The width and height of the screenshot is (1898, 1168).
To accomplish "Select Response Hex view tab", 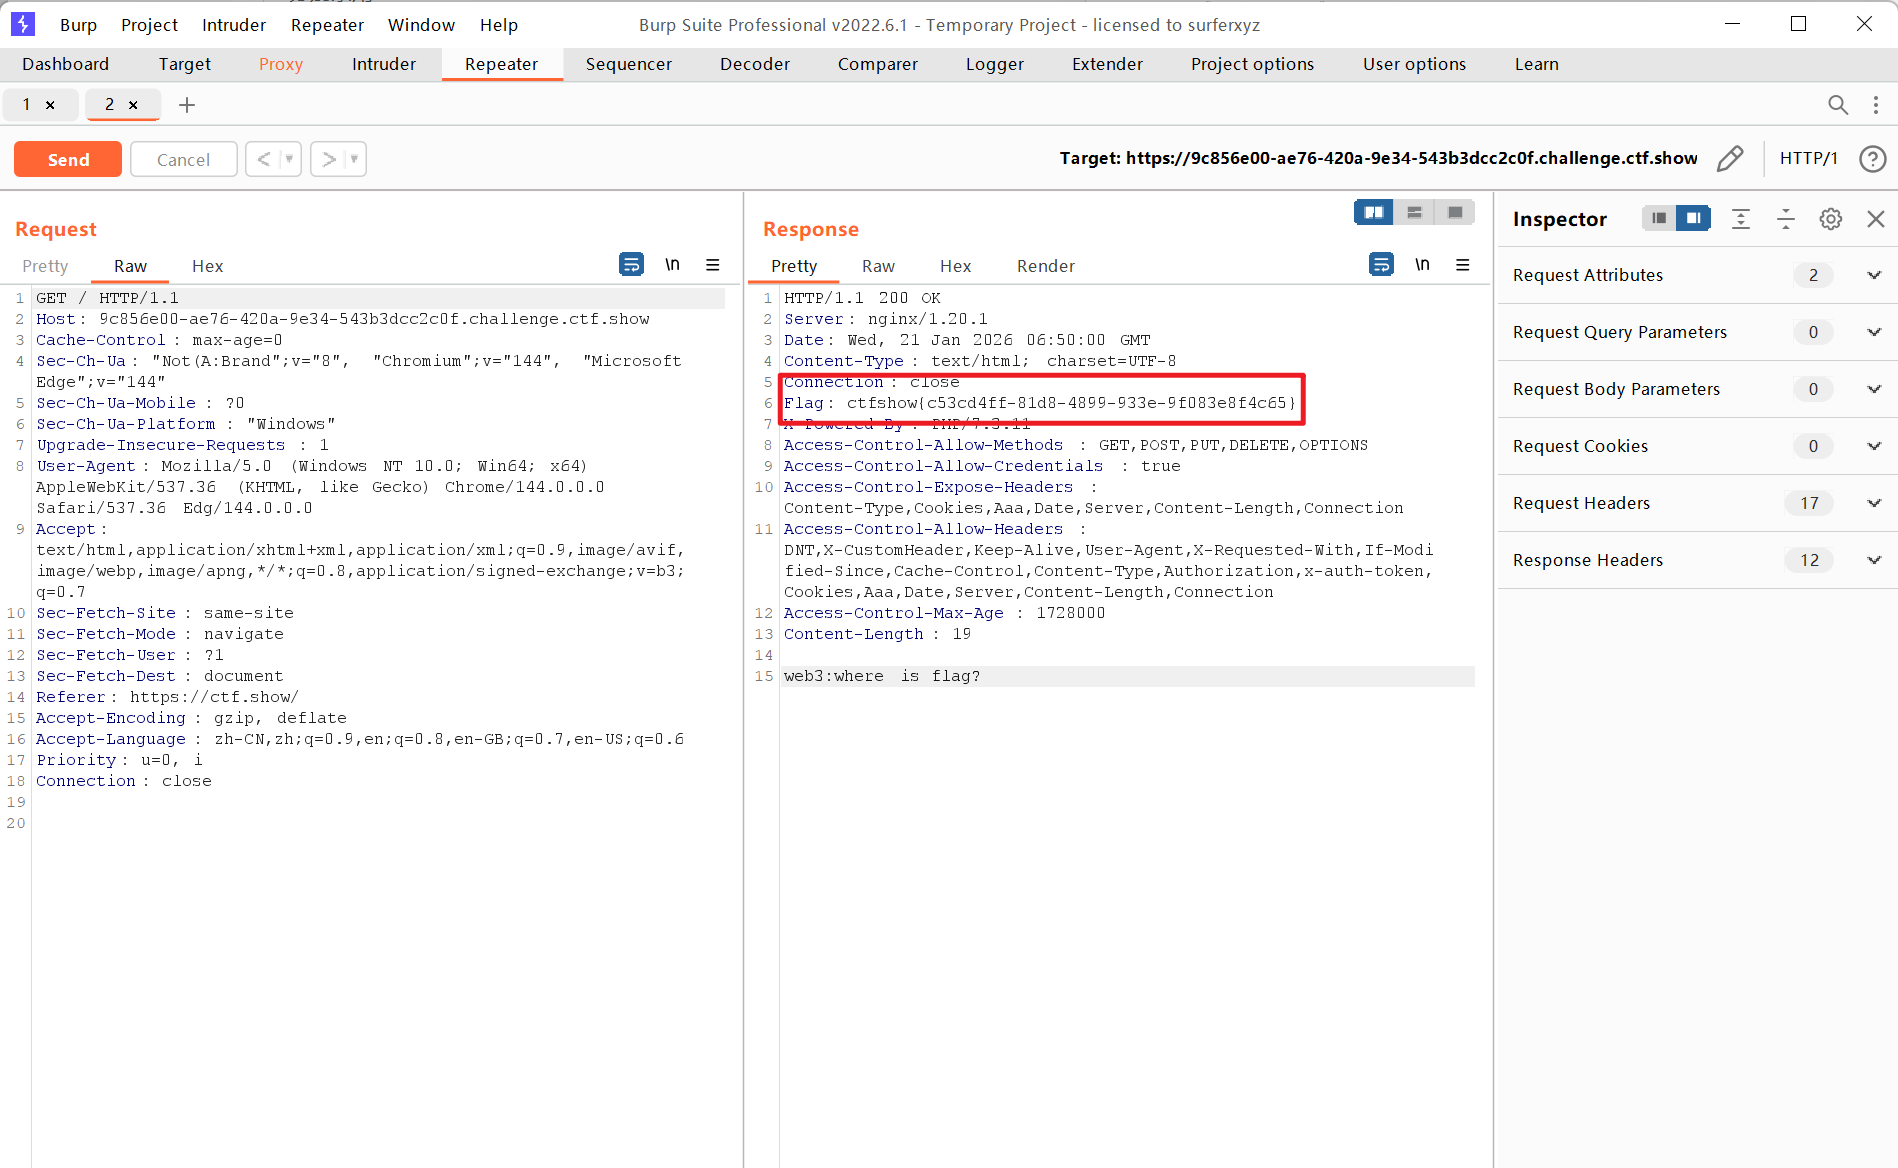I will 956,266.
